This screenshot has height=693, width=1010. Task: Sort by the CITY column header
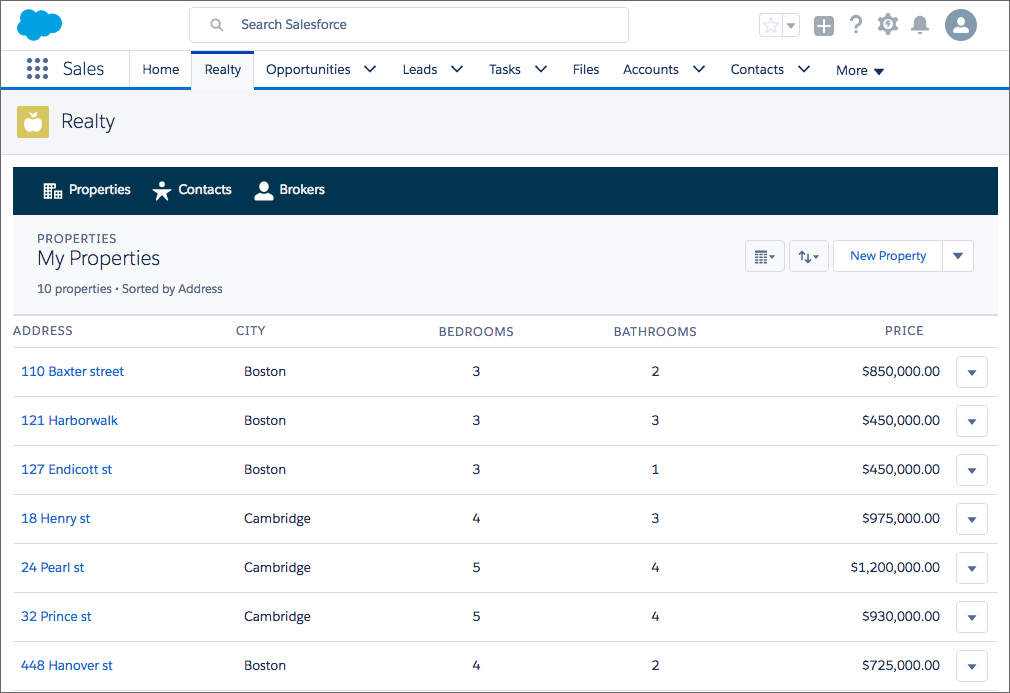[251, 331]
